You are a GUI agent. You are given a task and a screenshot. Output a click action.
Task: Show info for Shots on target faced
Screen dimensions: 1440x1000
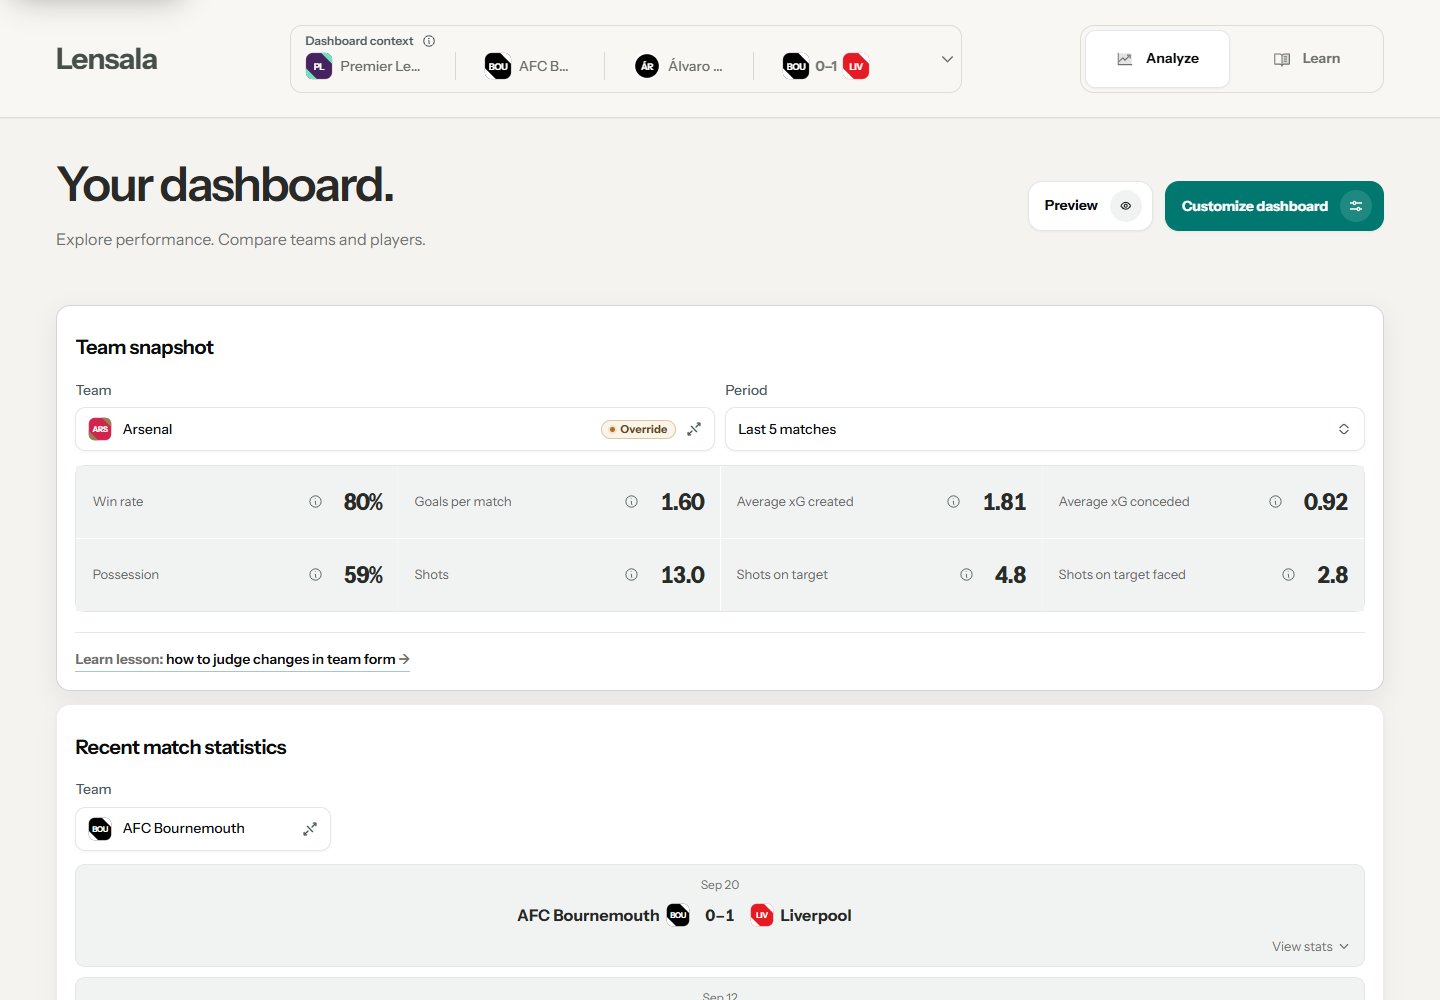(1288, 575)
